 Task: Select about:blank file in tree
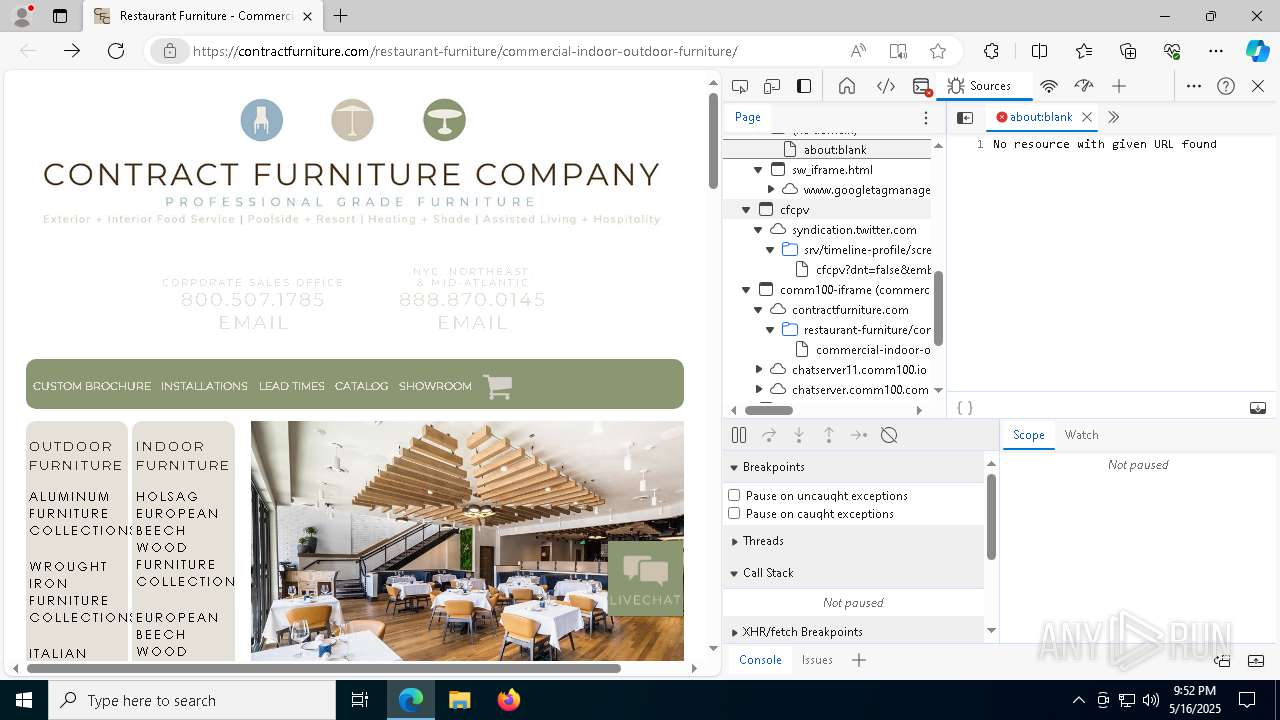click(x=835, y=150)
